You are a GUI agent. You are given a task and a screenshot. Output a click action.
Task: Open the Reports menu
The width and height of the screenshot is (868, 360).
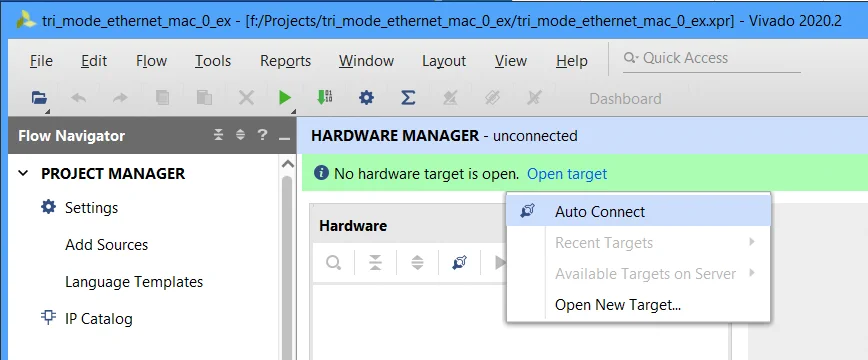[x=286, y=60]
